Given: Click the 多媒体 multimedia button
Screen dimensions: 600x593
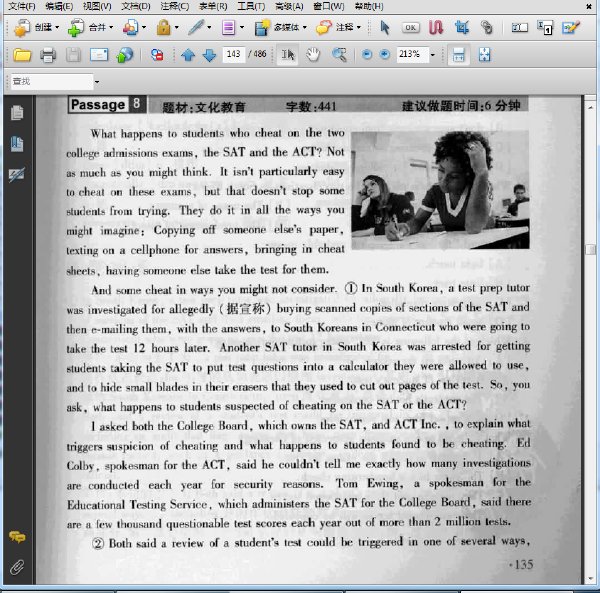Looking at the screenshot, I should [x=277, y=28].
